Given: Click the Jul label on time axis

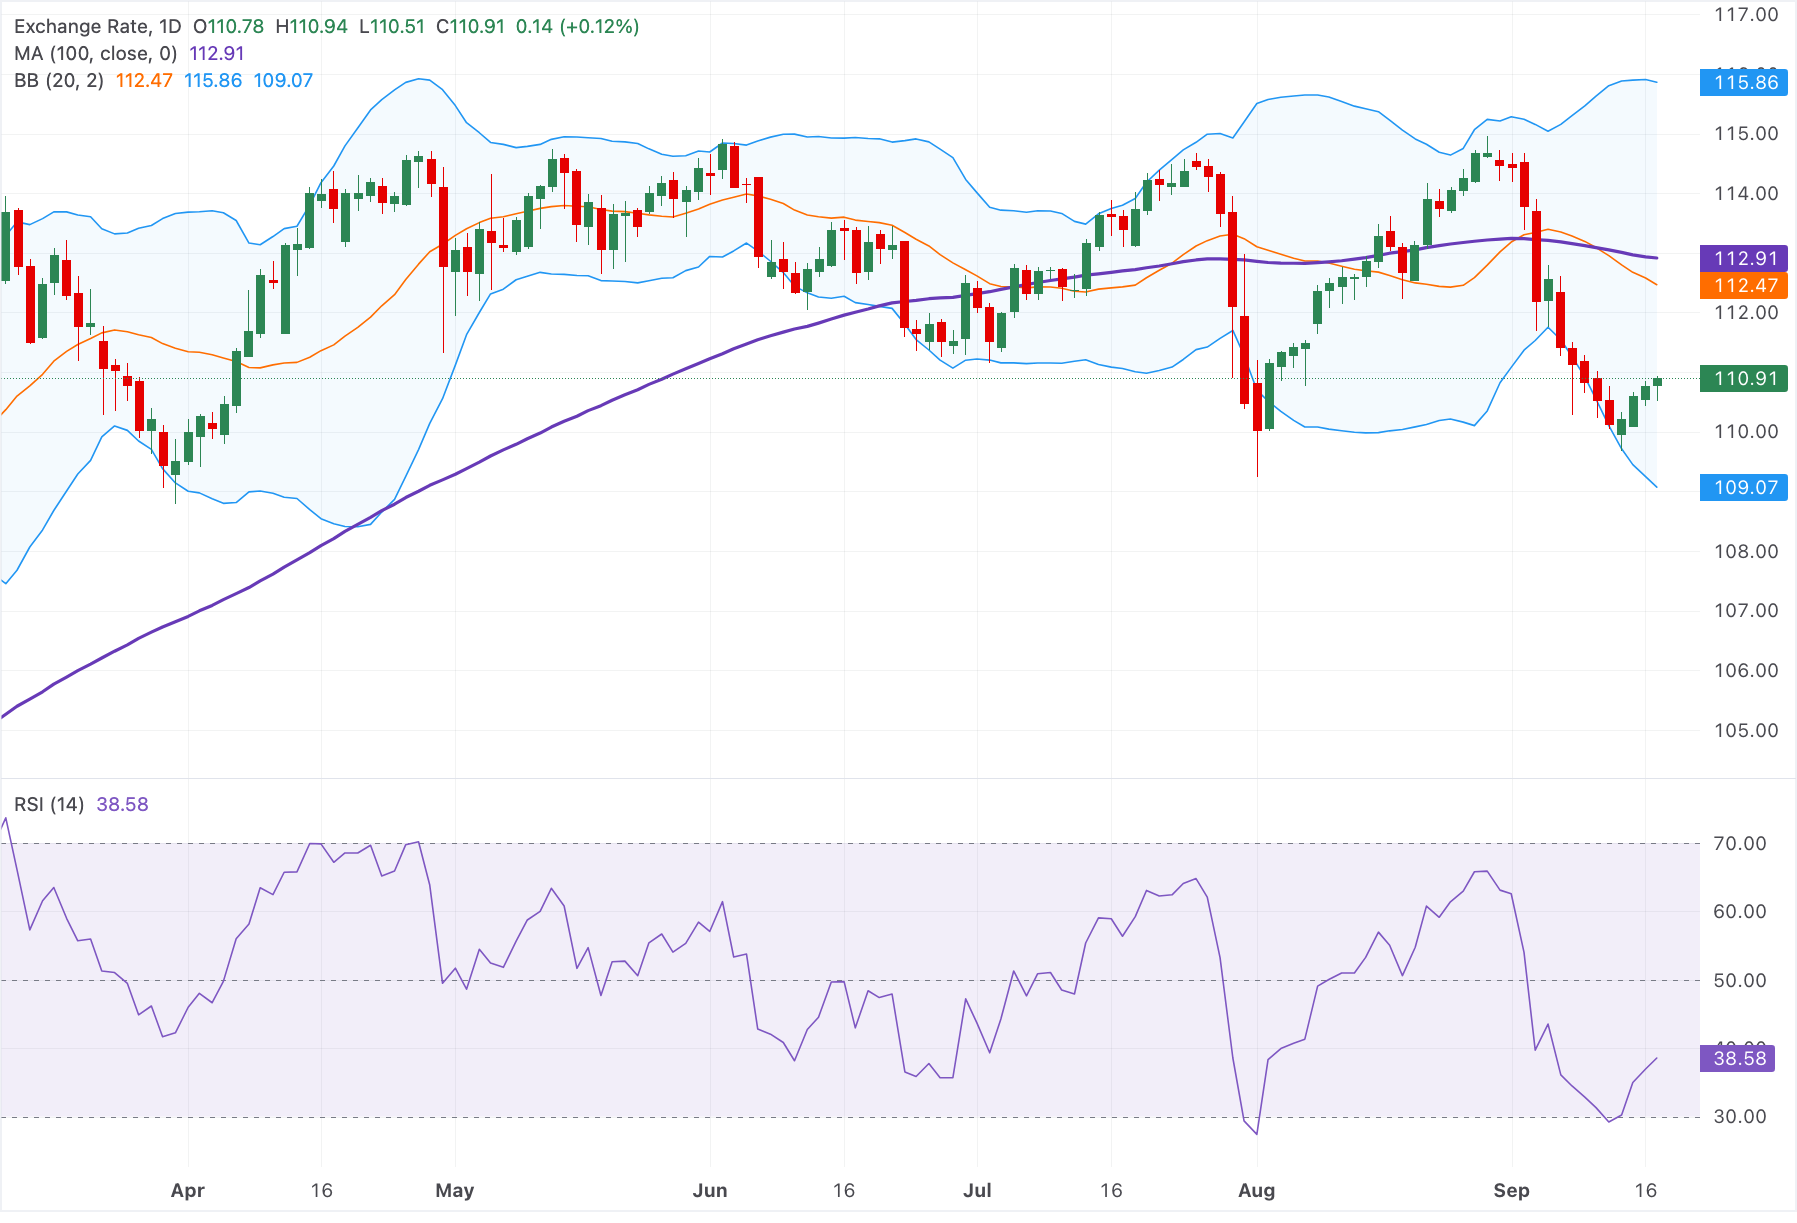Looking at the screenshot, I should 977,1191.
